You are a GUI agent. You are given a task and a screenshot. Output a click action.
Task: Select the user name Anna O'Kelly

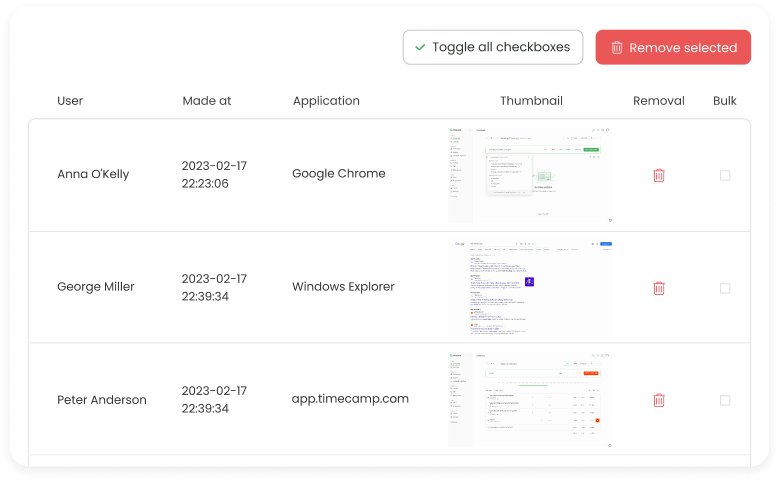93,174
